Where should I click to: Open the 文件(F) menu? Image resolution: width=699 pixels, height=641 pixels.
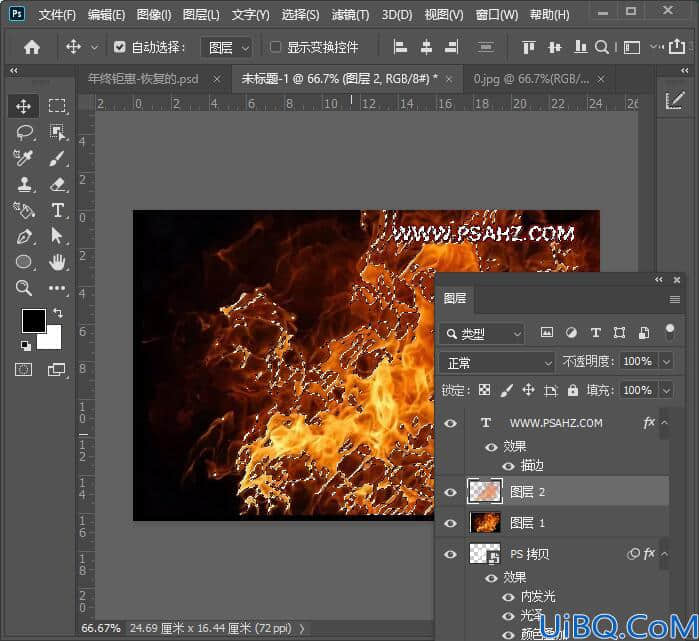57,15
